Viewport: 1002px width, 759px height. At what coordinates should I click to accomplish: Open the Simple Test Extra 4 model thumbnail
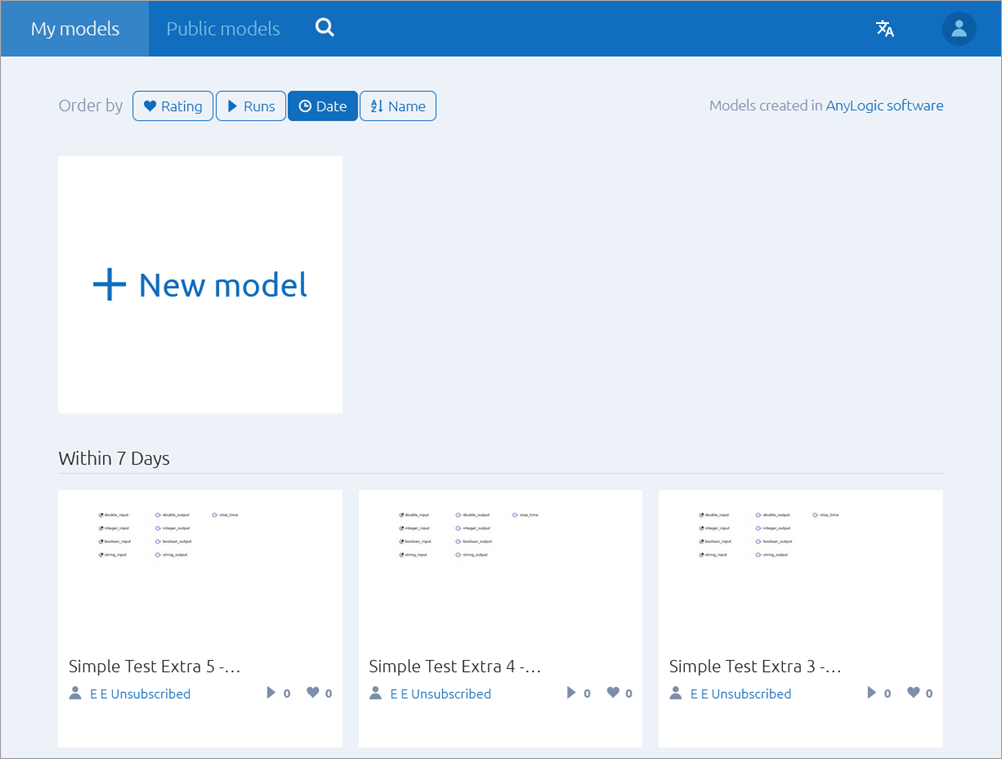[x=500, y=565]
